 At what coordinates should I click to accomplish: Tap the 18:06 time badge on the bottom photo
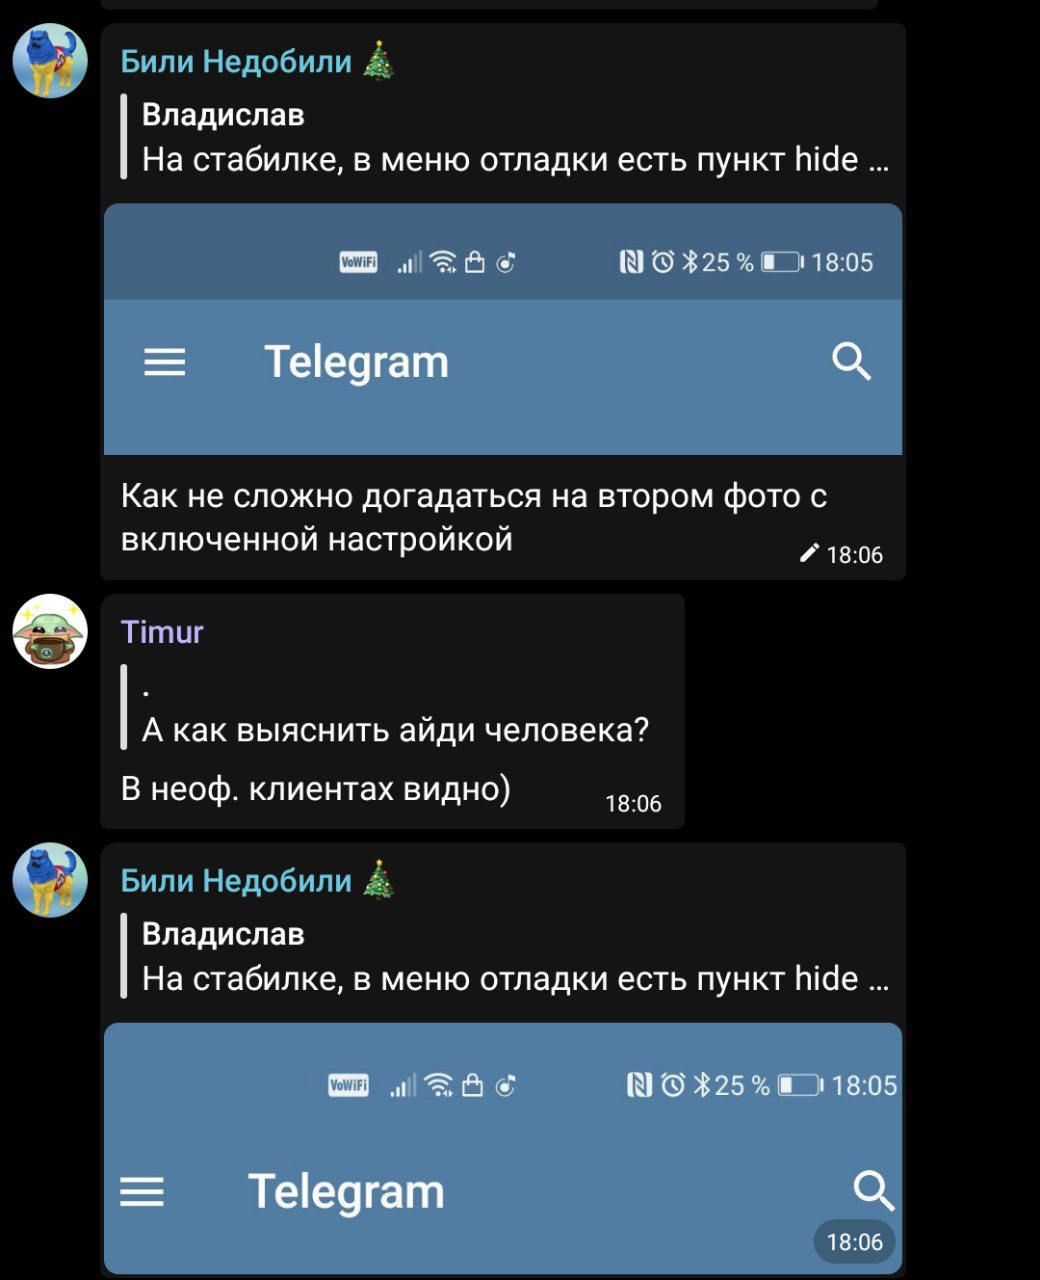point(854,1242)
